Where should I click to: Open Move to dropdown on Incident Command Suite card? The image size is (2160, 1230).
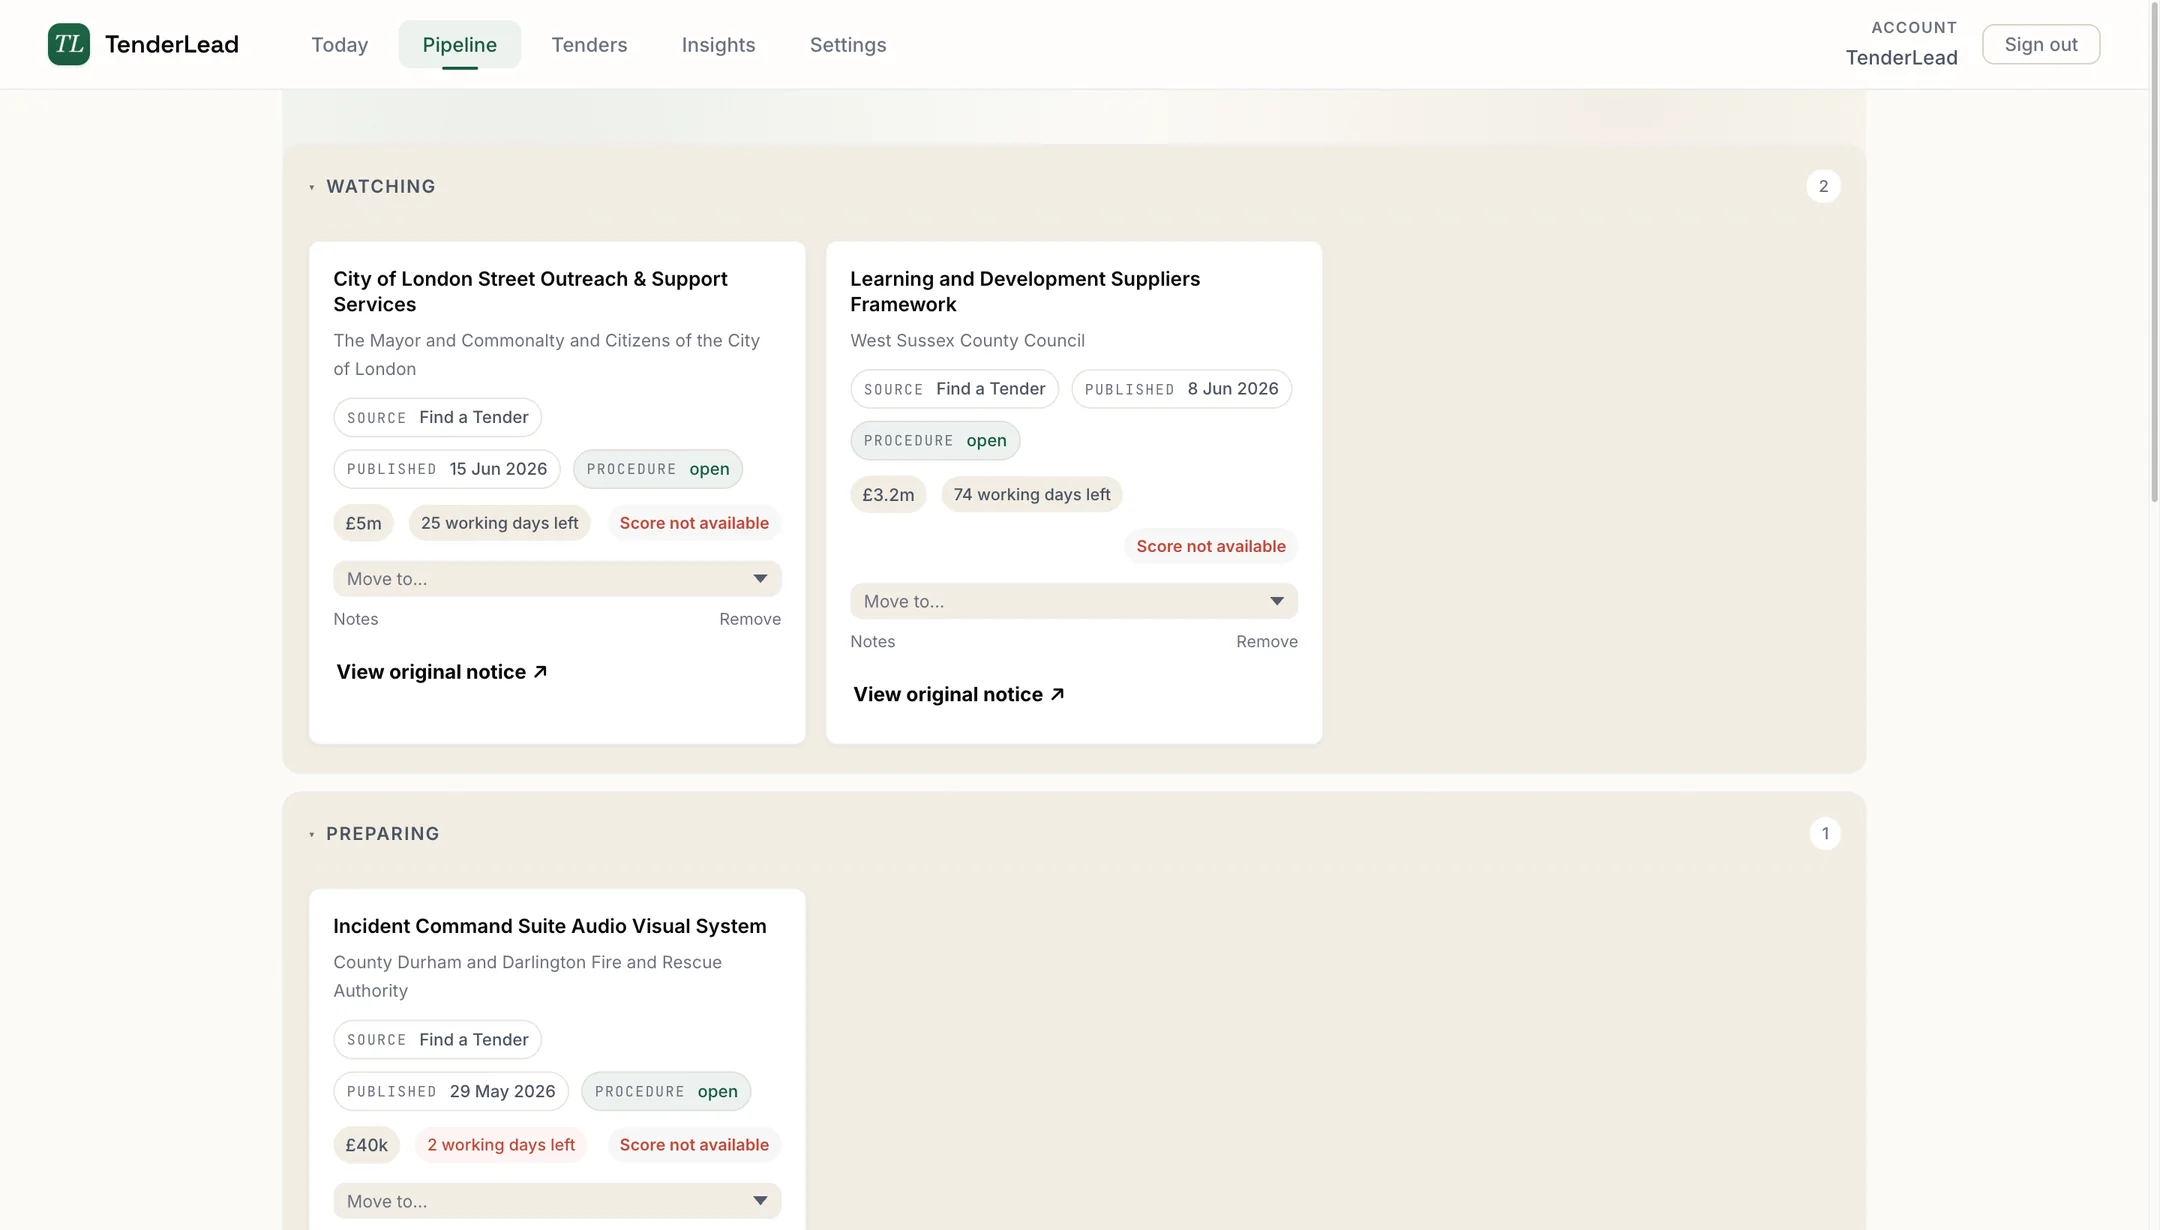coord(557,1201)
